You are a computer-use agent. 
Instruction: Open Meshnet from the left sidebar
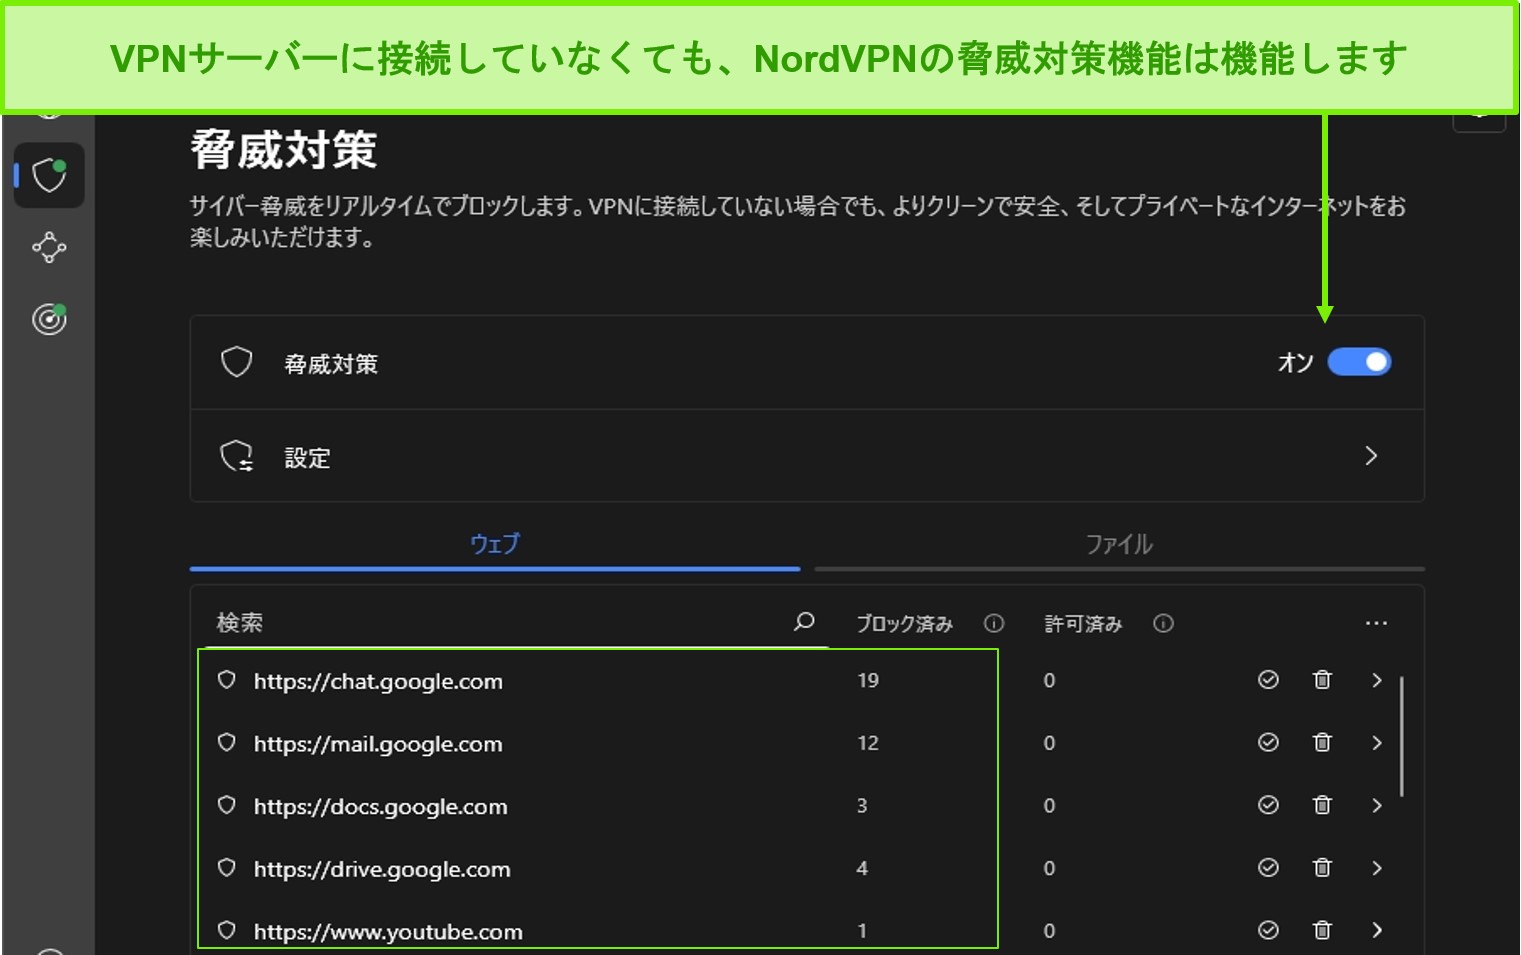(x=48, y=248)
